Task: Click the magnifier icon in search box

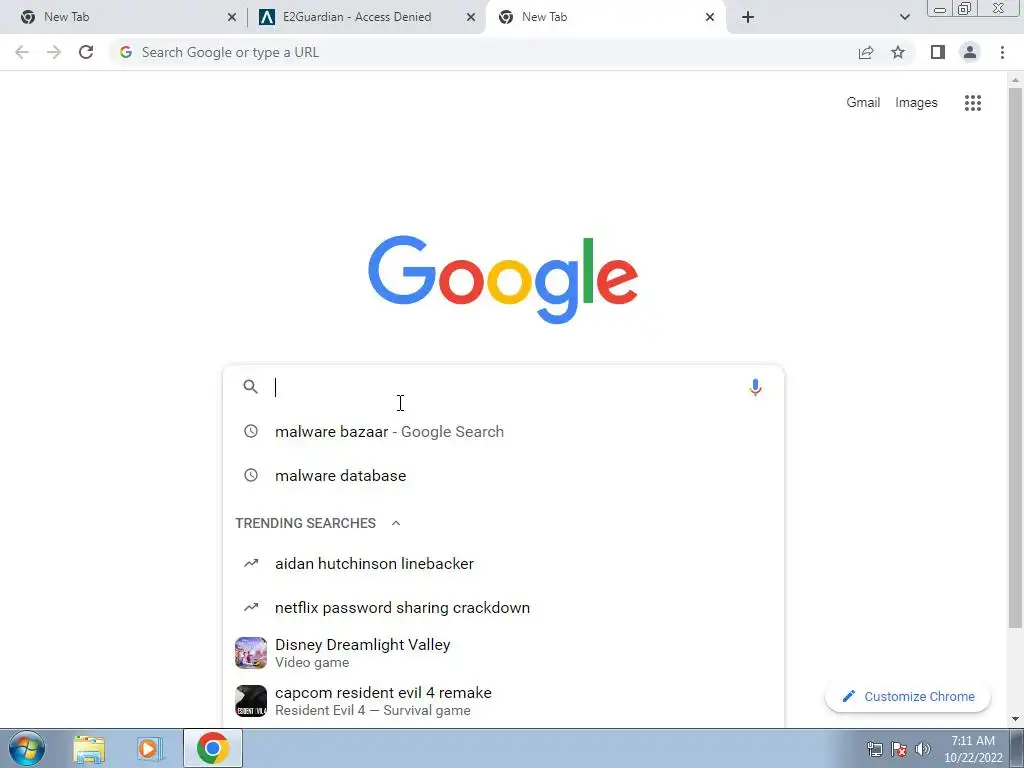Action: point(250,387)
